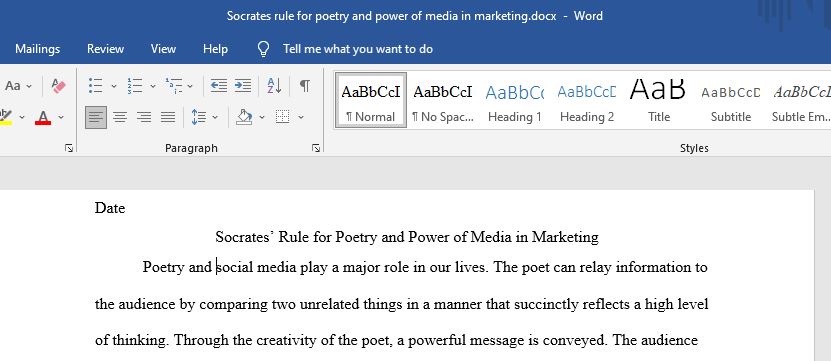This screenshot has width=831, height=361.
Task: Click the red Font Color button
Action: click(43, 117)
